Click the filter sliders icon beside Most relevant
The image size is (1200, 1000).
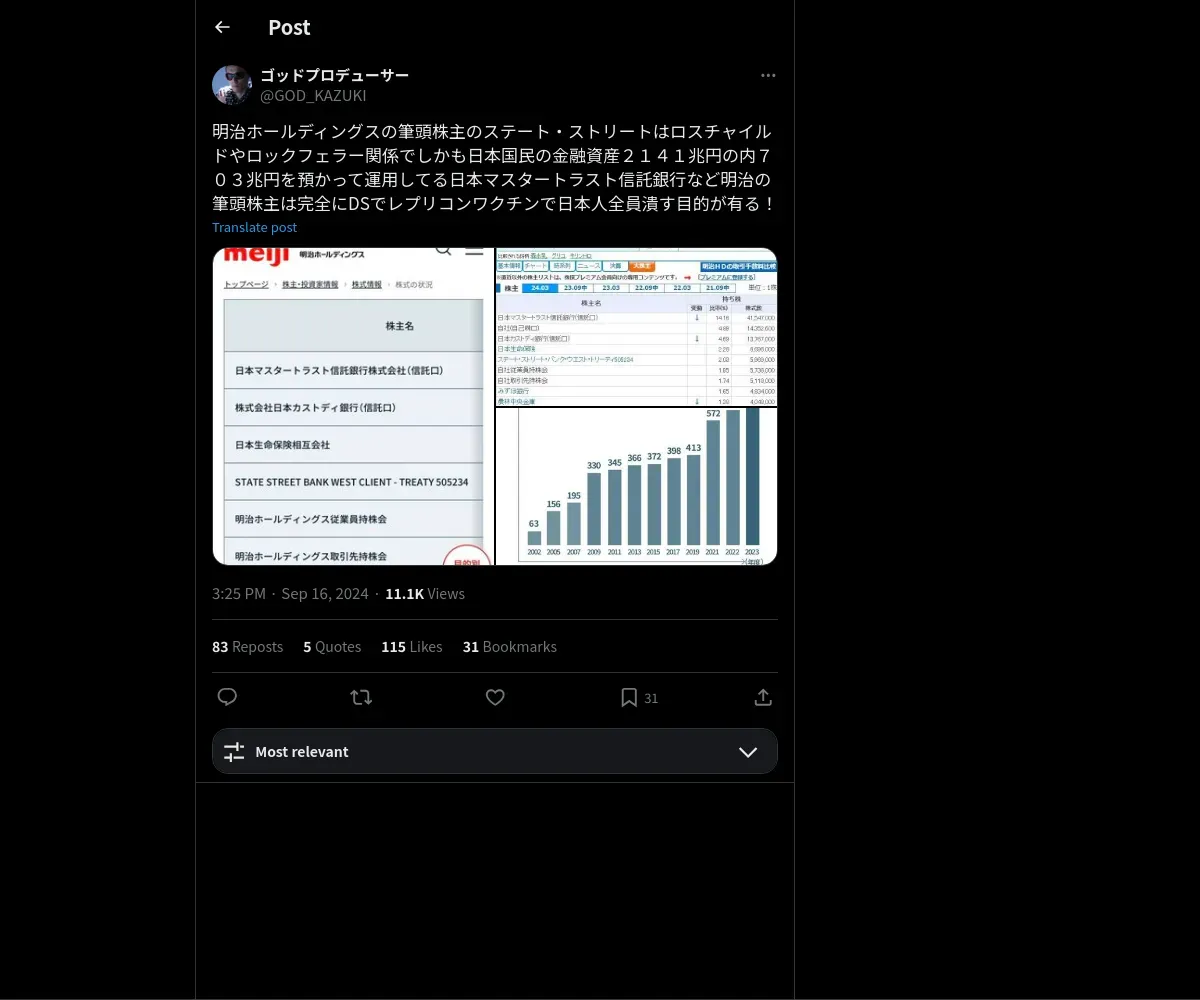point(234,752)
